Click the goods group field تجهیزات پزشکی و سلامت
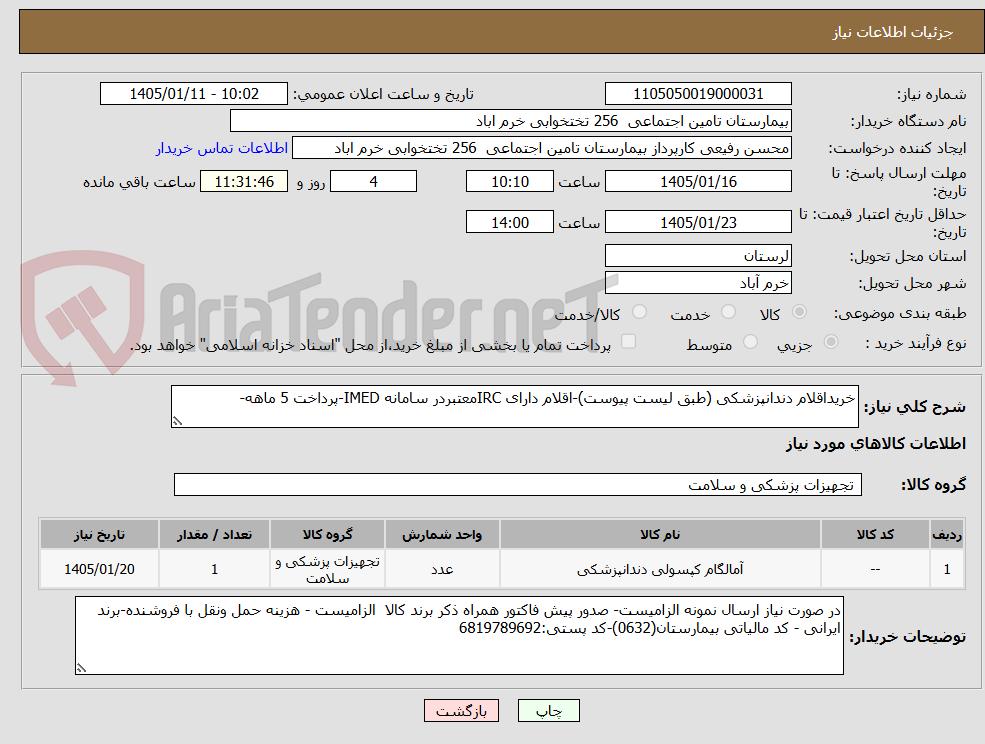The width and height of the screenshot is (985, 744). (x=518, y=484)
